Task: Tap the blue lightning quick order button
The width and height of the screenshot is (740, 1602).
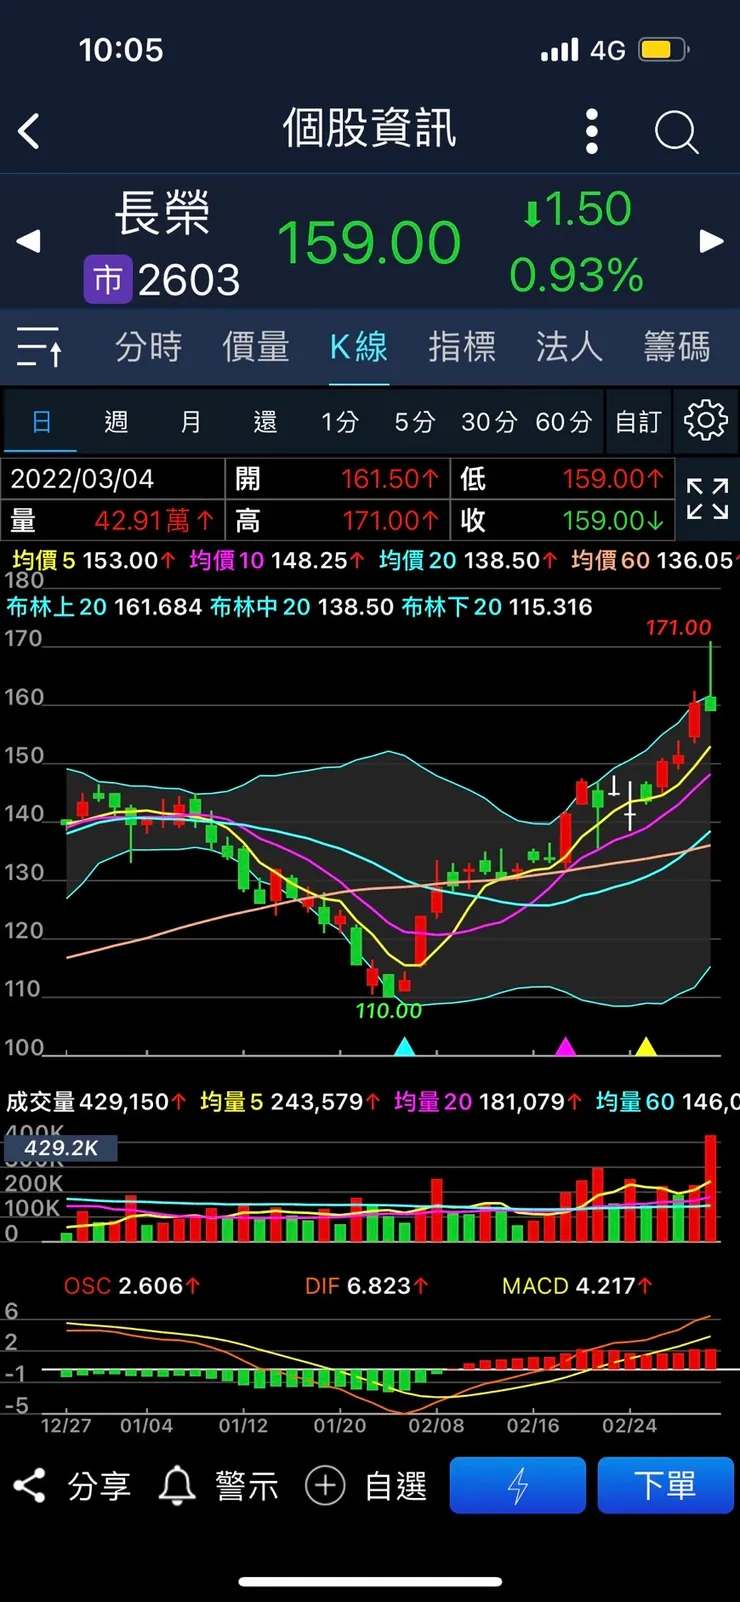Action: point(517,1485)
